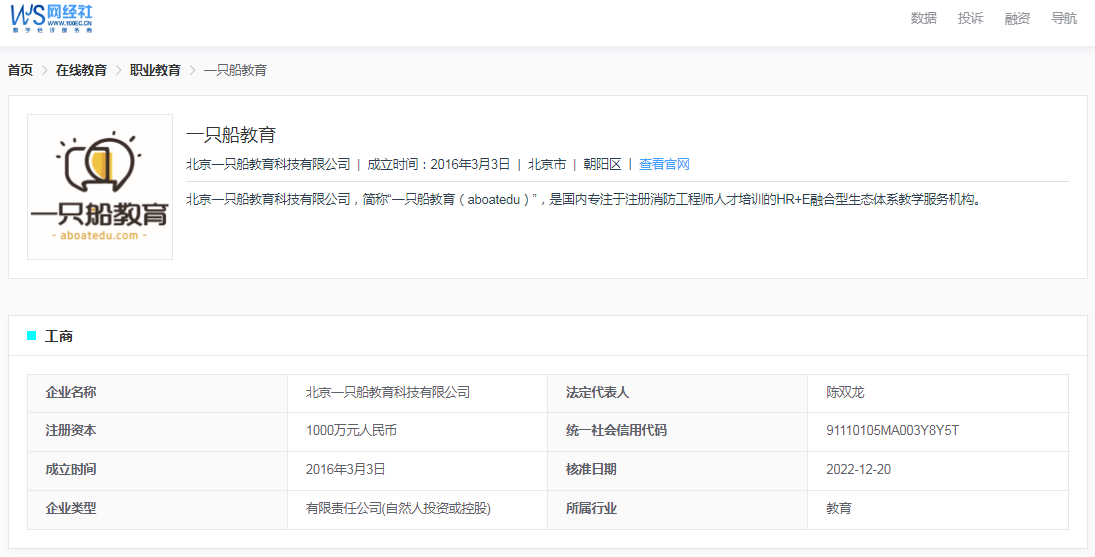Select the 91110105MA003Y8Y5T code cell
1095x557 pixels.
[938, 431]
